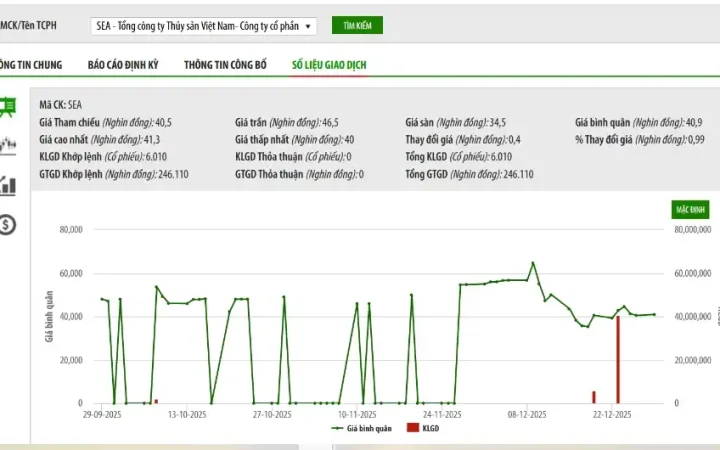Click the MCK/Tên TCPH field label
Screen dimensions: 720x450
[x=28, y=25]
